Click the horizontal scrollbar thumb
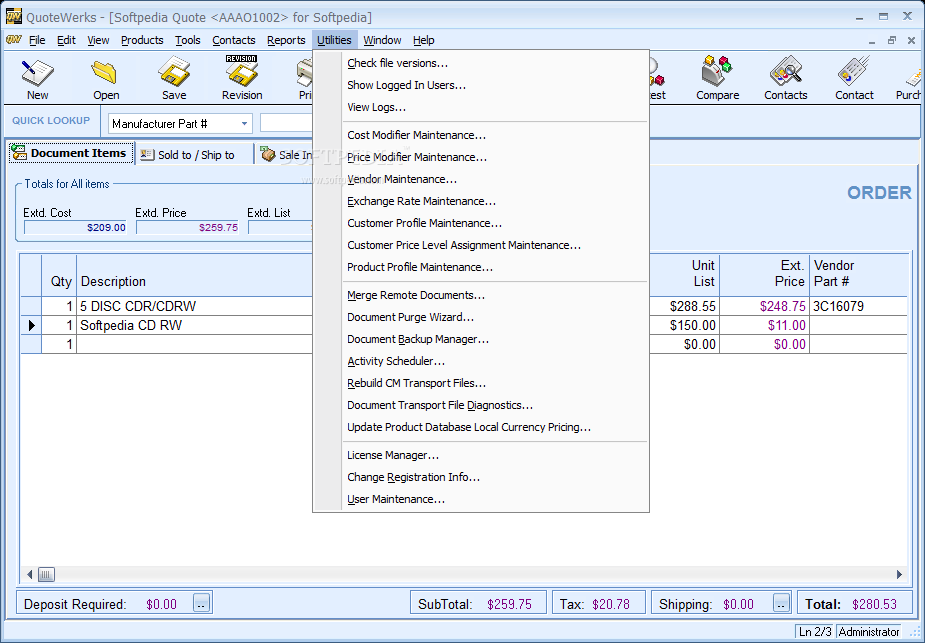 click(x=46, y=574)
